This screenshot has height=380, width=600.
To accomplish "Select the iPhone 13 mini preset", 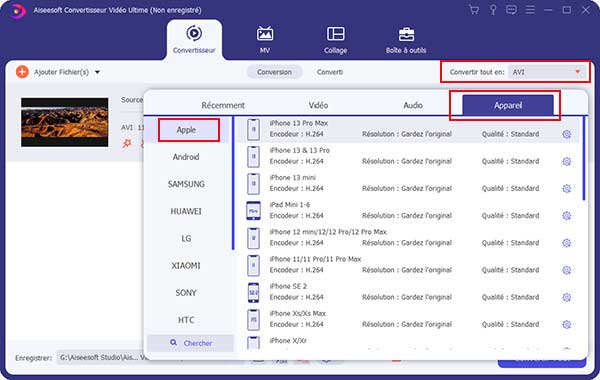I will pos(408,183).
